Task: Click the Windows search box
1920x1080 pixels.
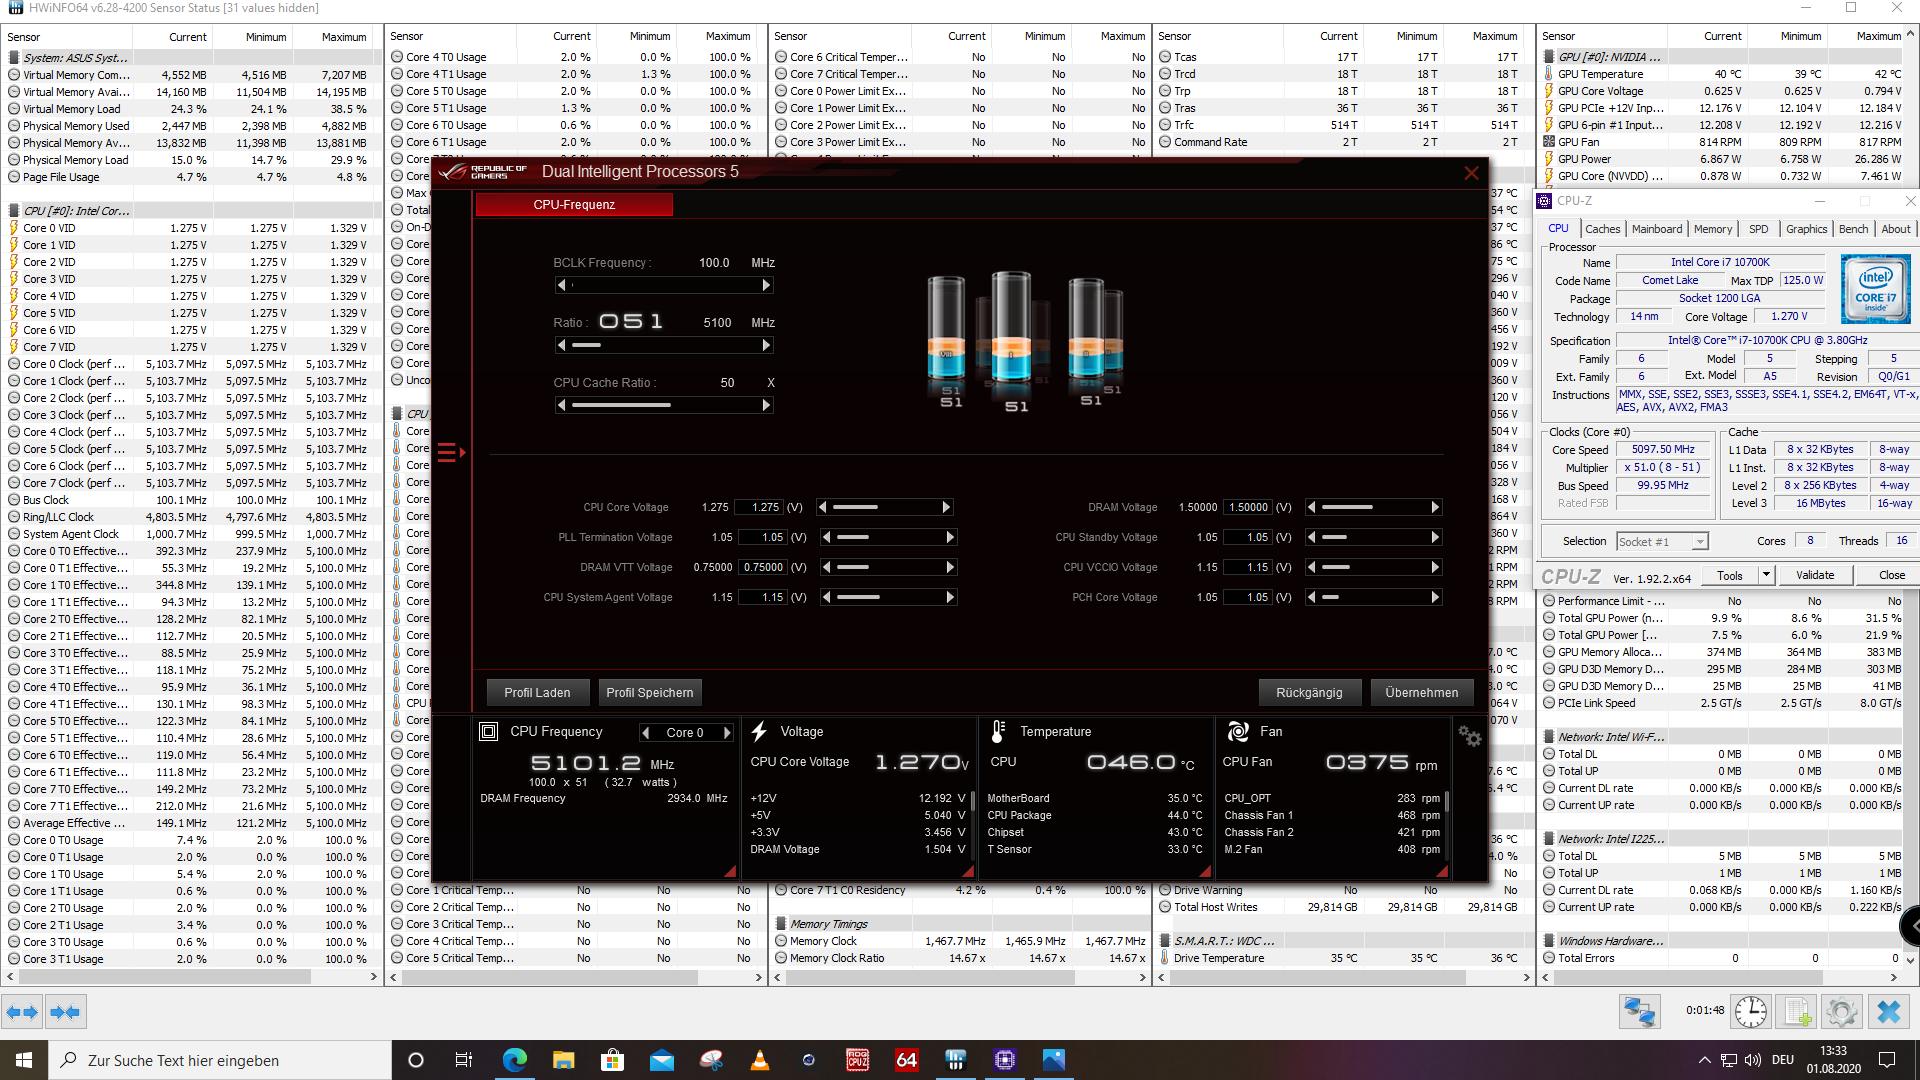Action: [x=220, y=1060]
